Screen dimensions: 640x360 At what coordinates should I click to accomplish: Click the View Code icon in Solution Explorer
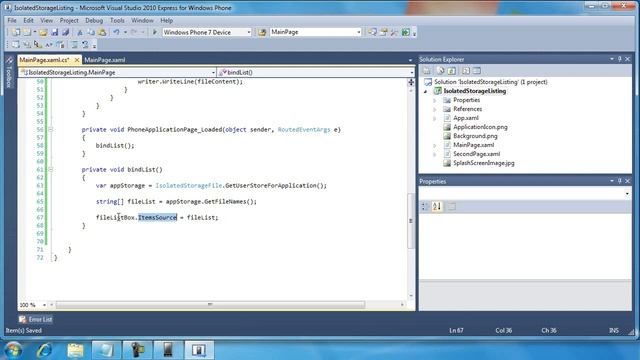click(x=466, y=71)
